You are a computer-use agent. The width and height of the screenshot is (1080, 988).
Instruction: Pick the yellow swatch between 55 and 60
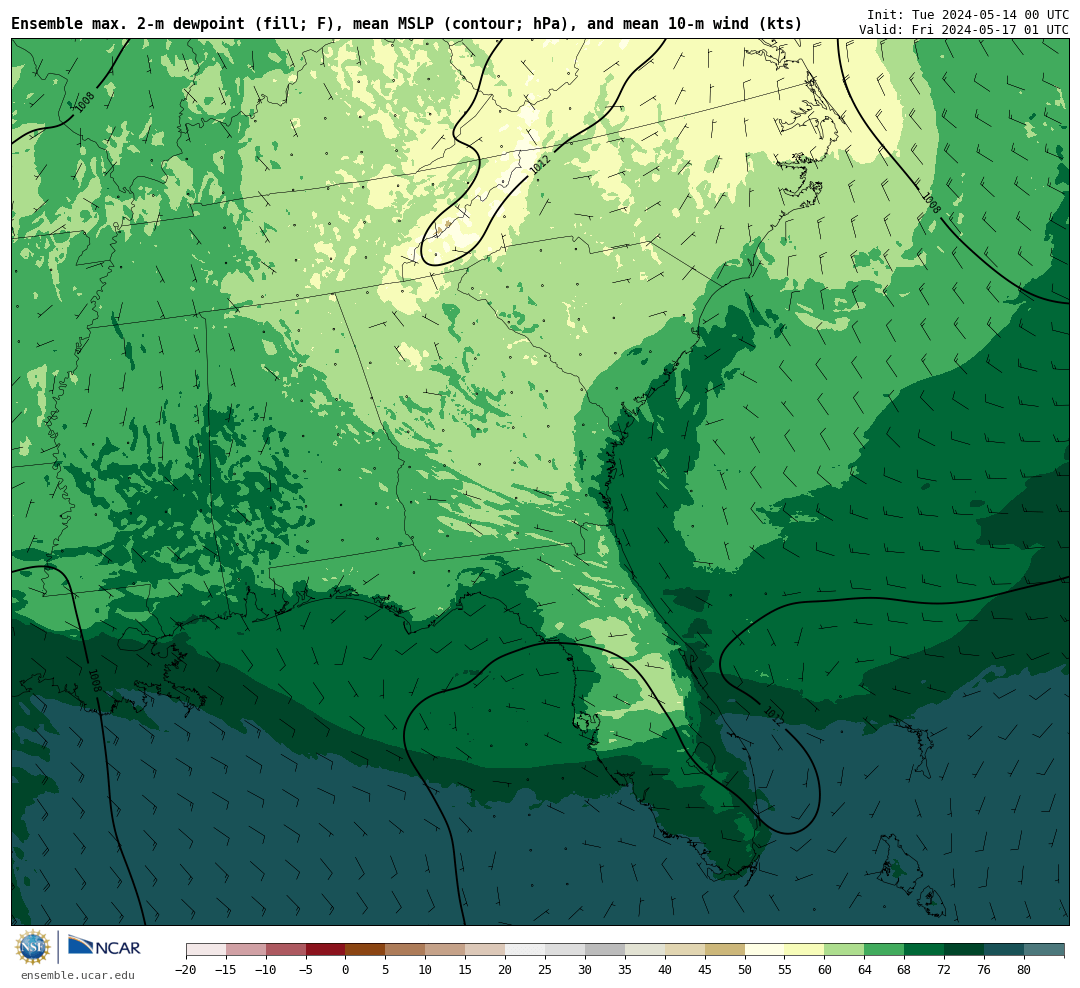click(804, 950)
